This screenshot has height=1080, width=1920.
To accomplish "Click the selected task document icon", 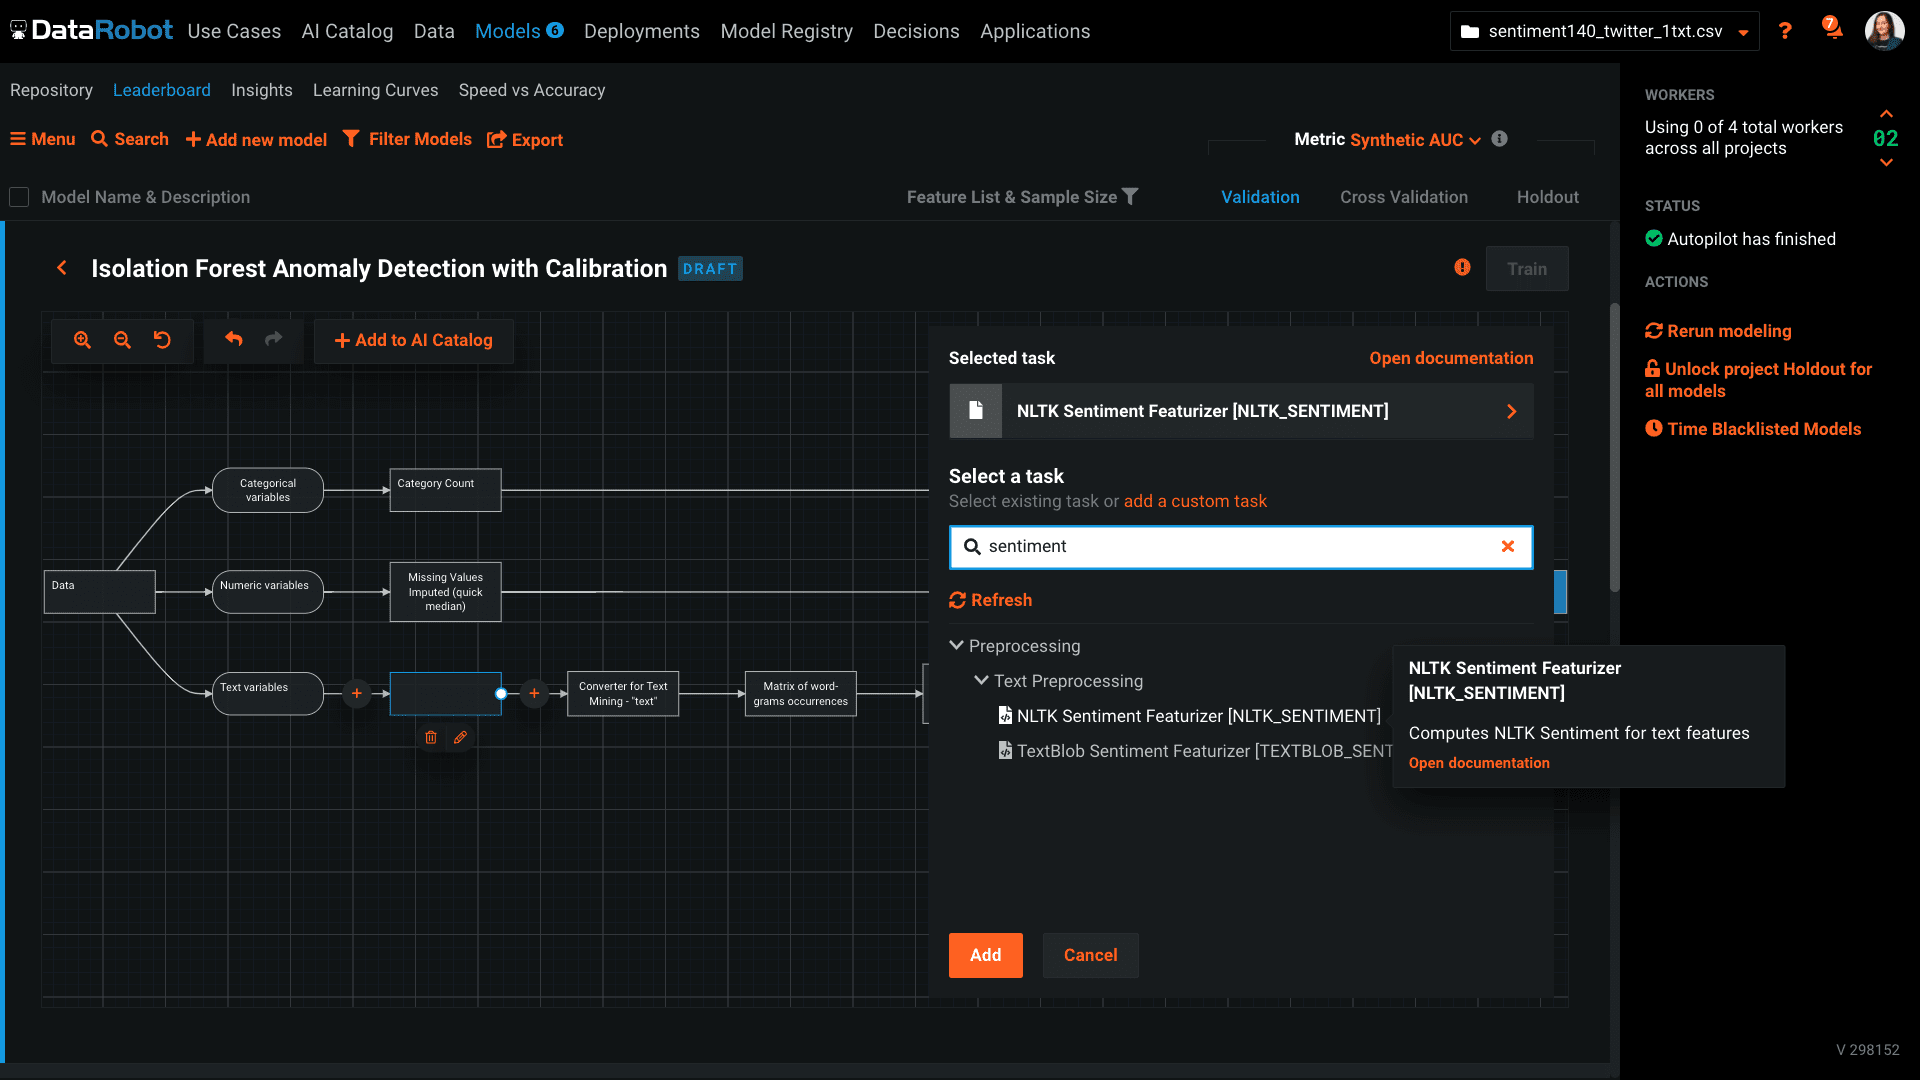I will (x=976, y=411).
